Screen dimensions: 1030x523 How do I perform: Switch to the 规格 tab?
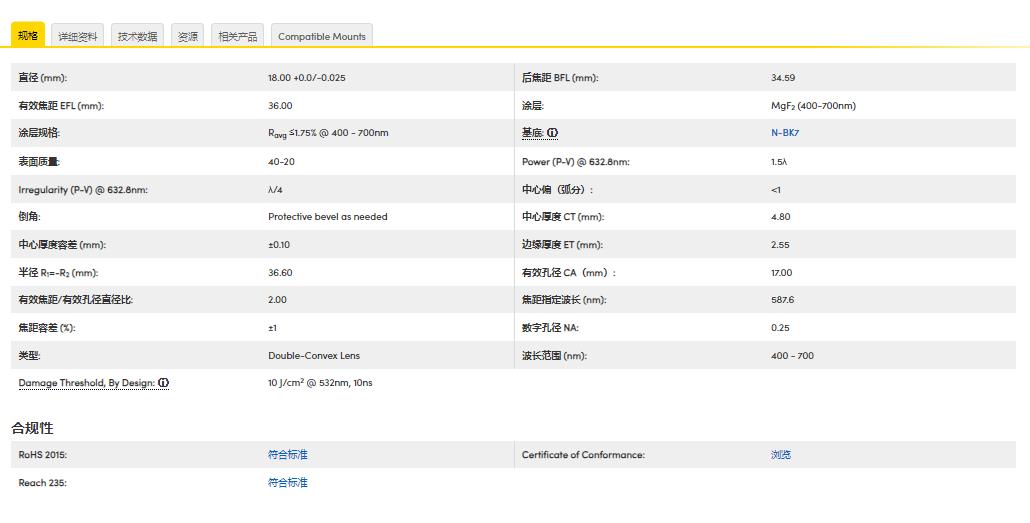[x=28, y=36]
